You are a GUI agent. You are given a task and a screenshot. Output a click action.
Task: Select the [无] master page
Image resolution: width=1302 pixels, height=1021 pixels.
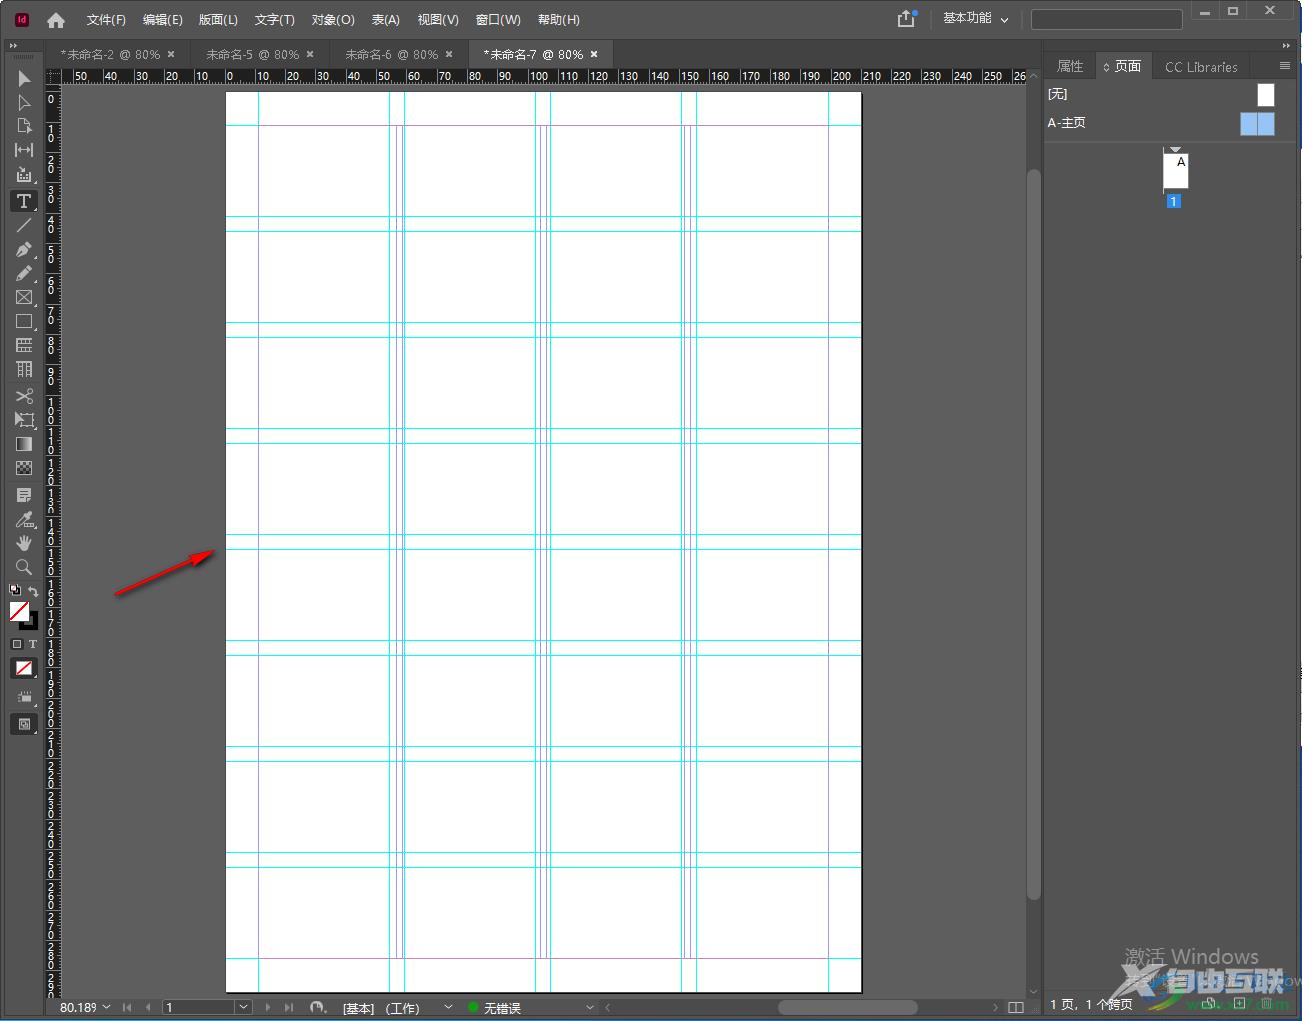click(x=1161, y=94)
